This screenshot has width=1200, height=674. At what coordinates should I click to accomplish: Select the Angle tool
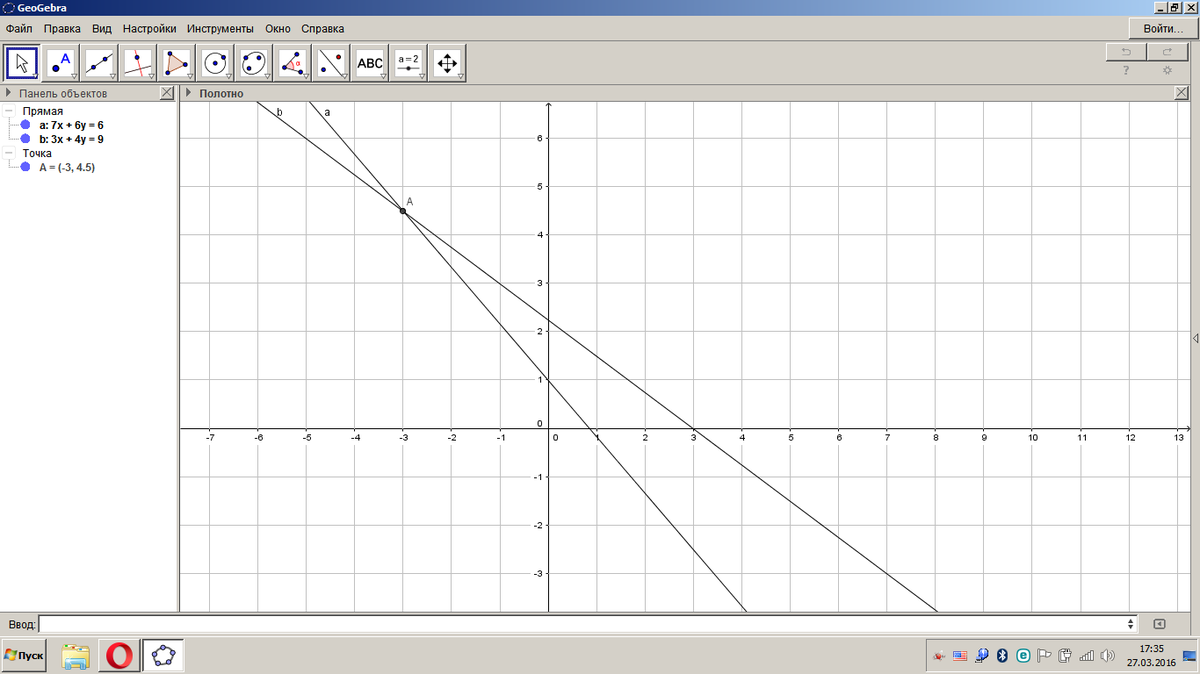pyautogui.click(x=292, y=63)
